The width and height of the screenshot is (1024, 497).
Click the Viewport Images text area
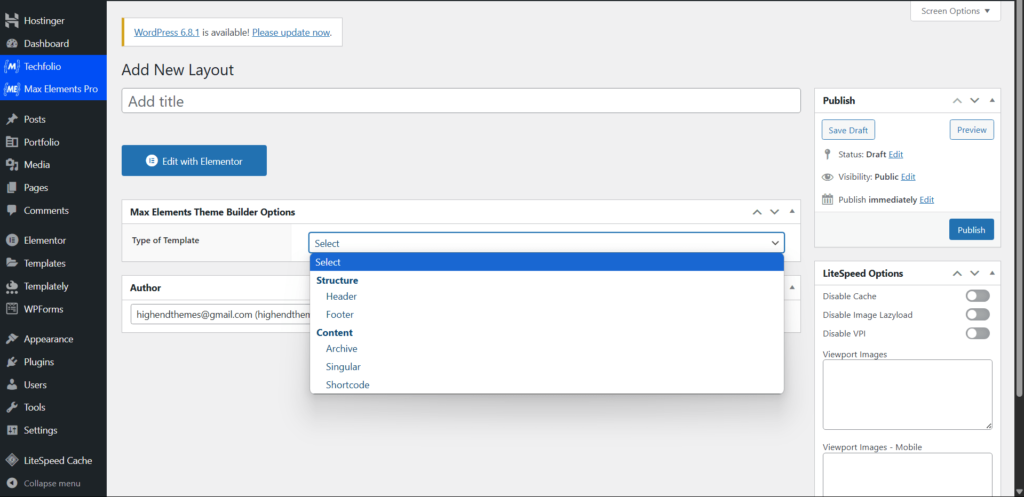click(907, 394)
